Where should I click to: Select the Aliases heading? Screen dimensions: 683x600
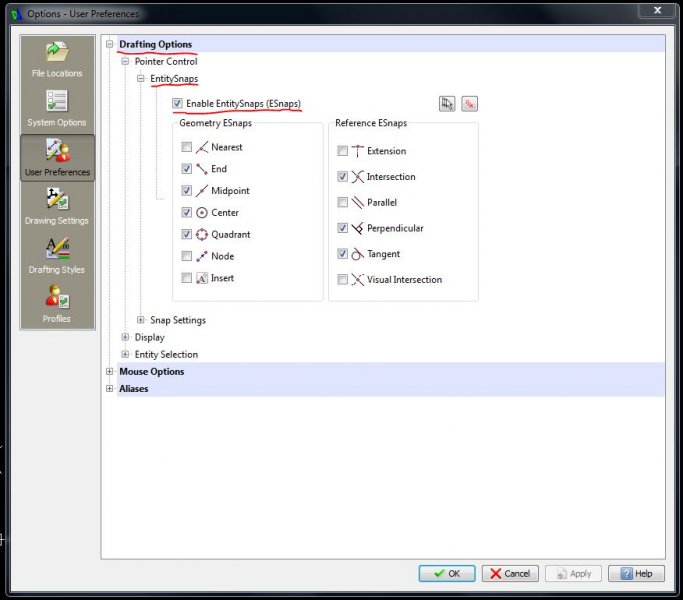tap(134, 389)
